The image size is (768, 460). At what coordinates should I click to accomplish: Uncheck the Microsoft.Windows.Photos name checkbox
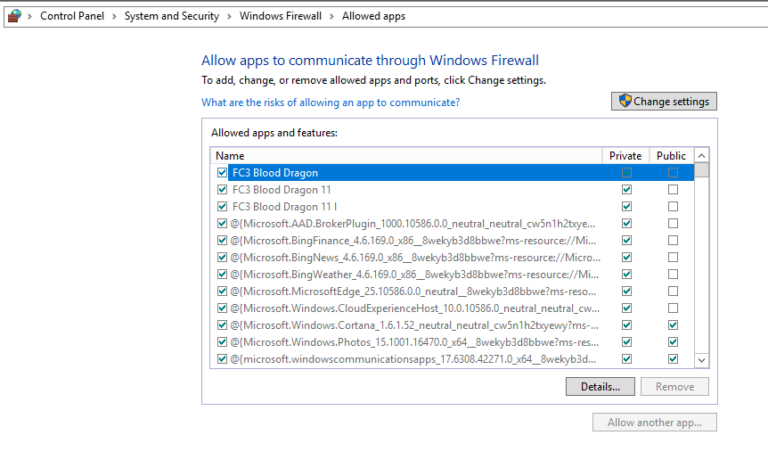click(x=222, y=342)
